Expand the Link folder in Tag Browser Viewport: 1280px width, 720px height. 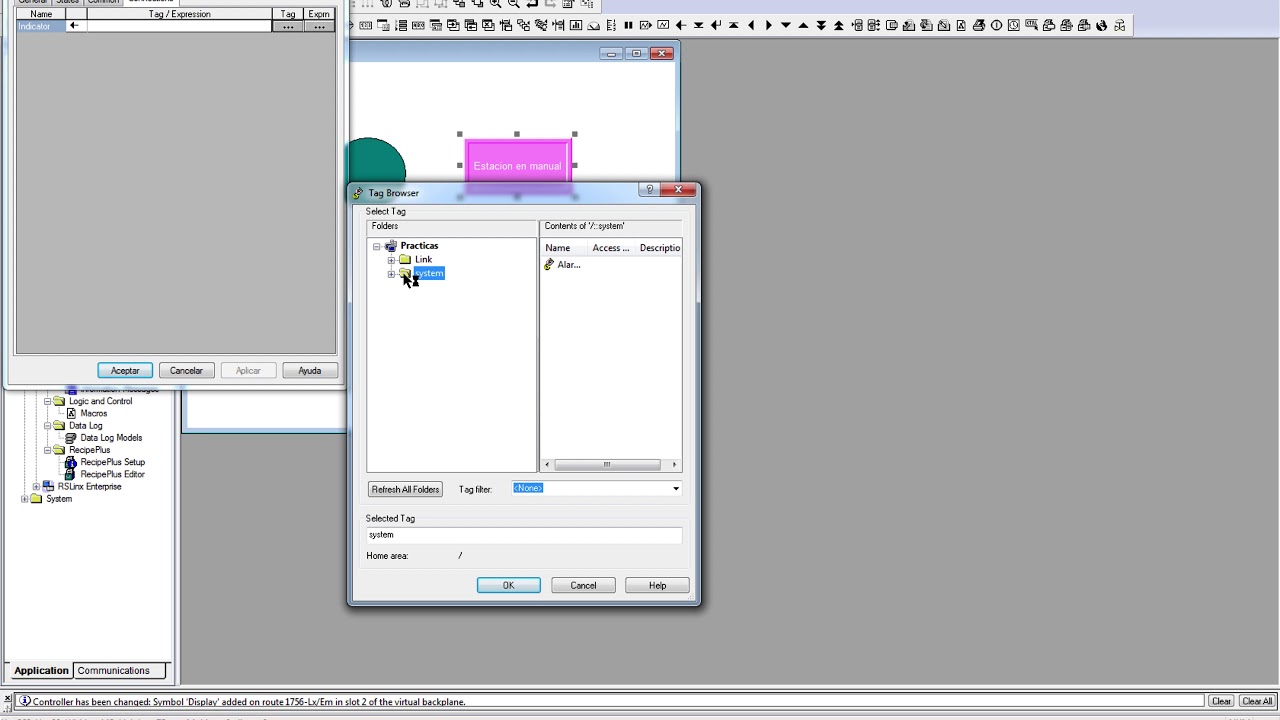tap(391, 260)
